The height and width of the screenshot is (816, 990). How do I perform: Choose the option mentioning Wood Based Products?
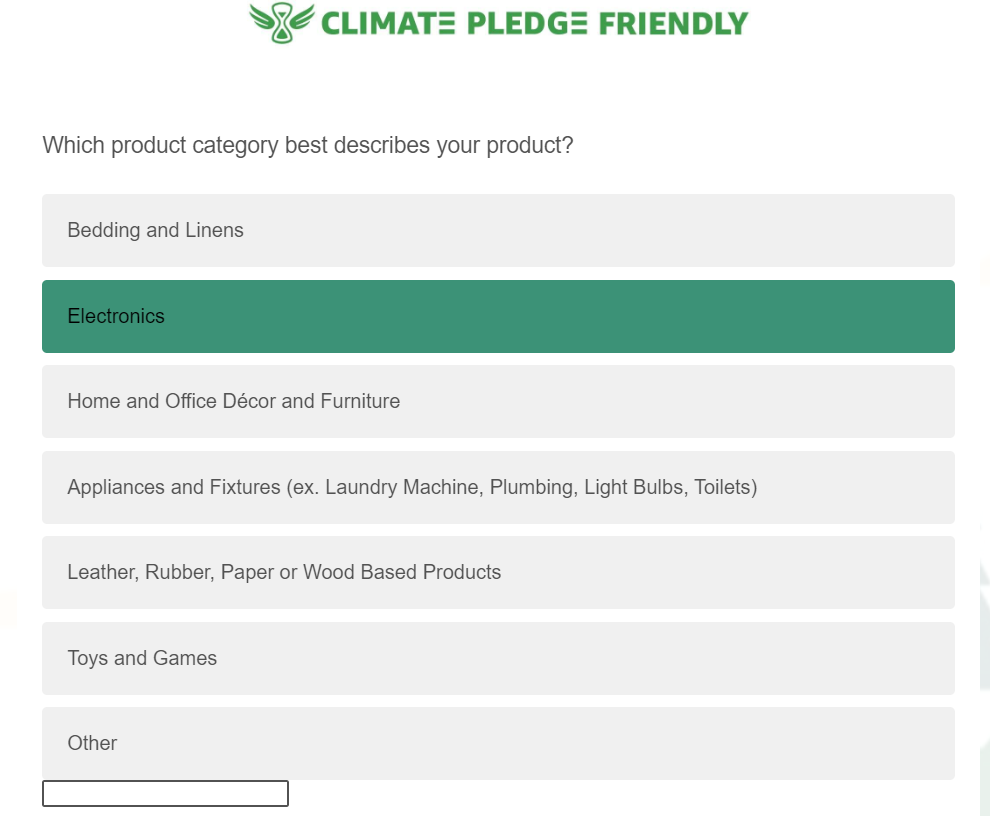tap(498, 573)
